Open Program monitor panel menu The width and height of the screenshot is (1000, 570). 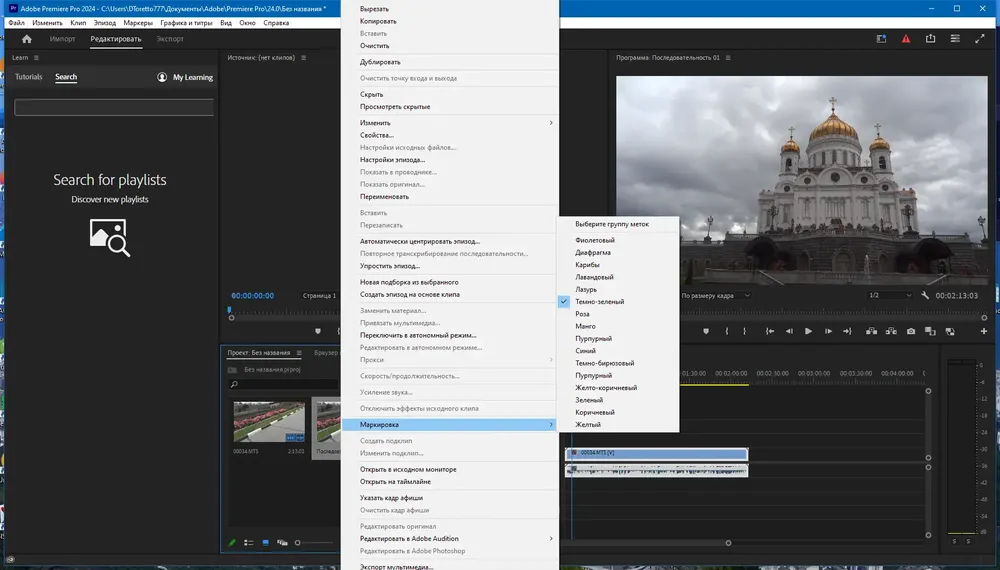[x=728, y=57]
